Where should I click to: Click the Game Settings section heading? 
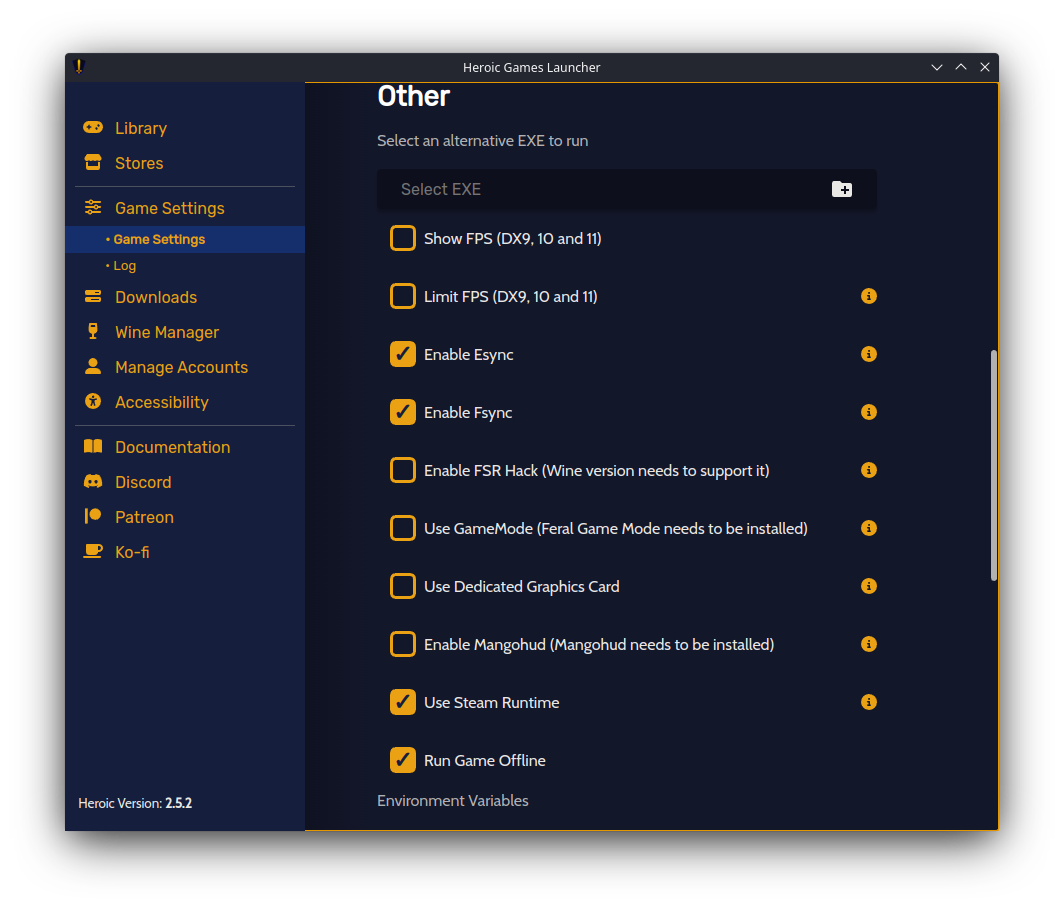(x=170, y=208)
